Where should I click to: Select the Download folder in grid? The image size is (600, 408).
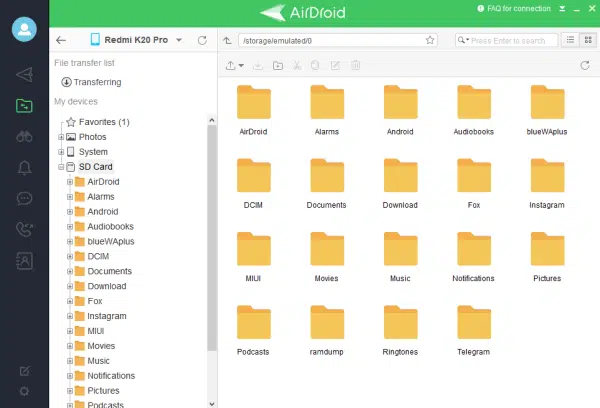(400, 184)
